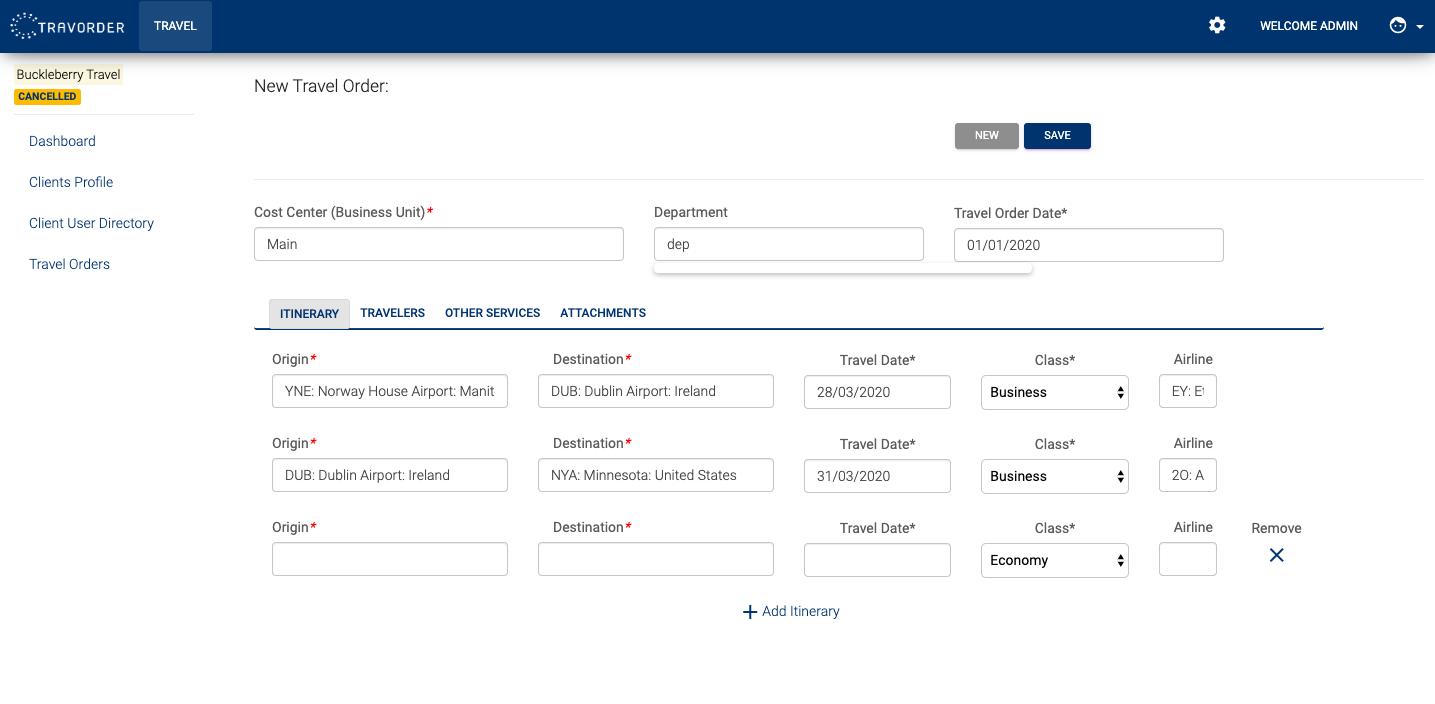Switch to the Travelers tab
Viewport: 1435px width, 704px height.
(392, 313)
